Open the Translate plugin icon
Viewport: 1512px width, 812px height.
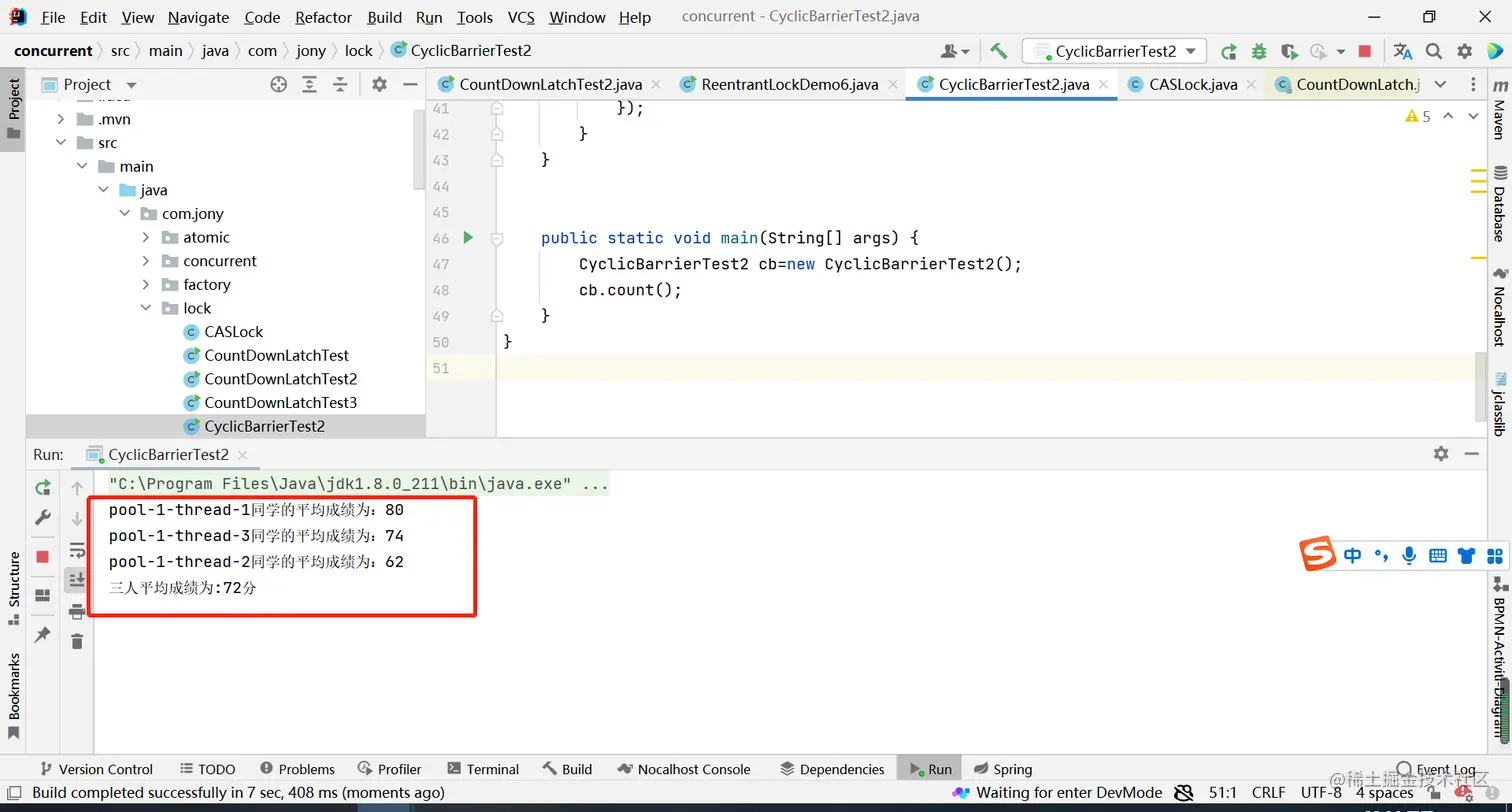1402,51
